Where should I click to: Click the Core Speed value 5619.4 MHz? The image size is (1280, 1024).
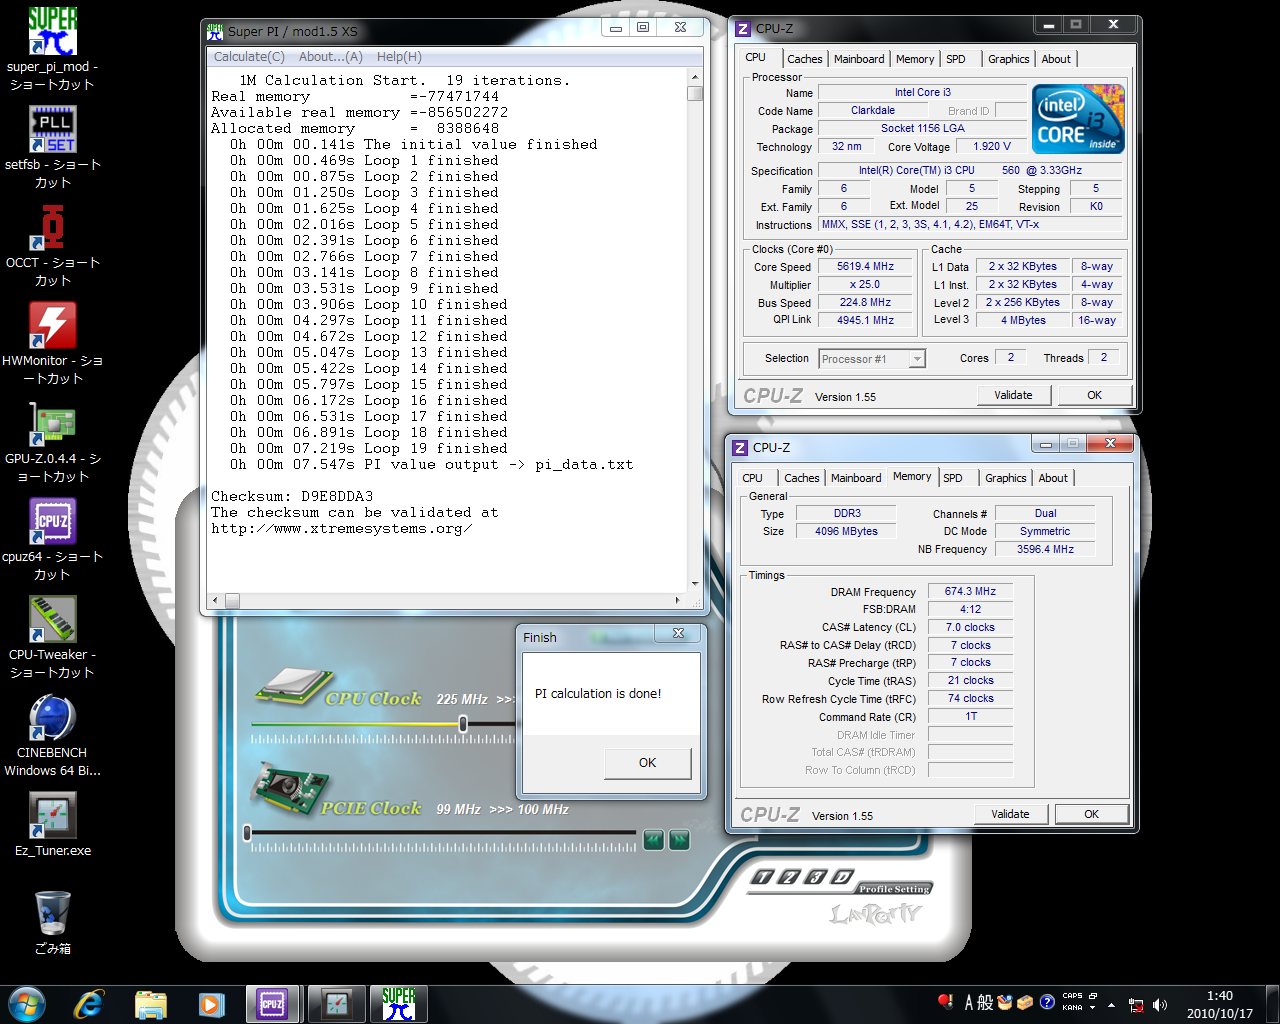[x=866, y=267]
